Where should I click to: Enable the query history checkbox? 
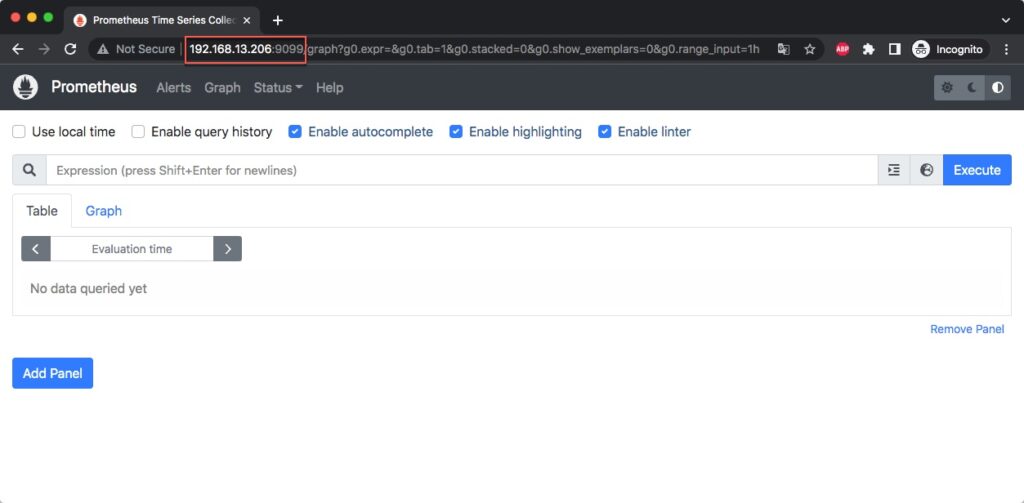(138, 132)
